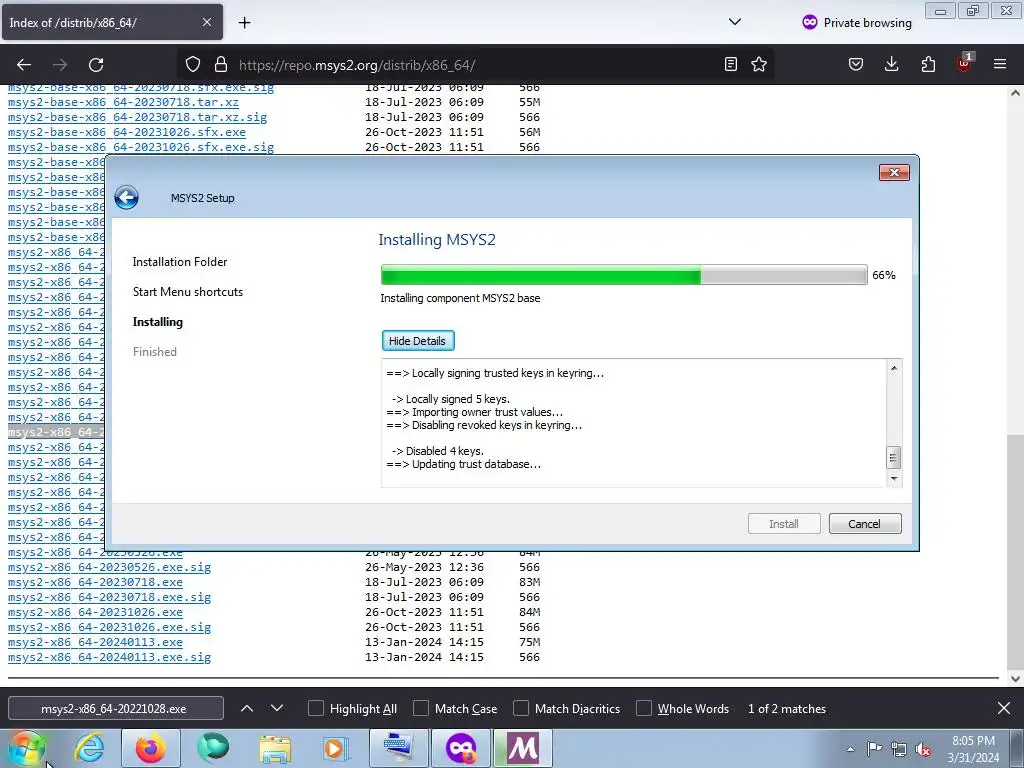Screen dimensions: 1024x768
Task: Open Firefox from the taskbar
Action: click(151, 748)
